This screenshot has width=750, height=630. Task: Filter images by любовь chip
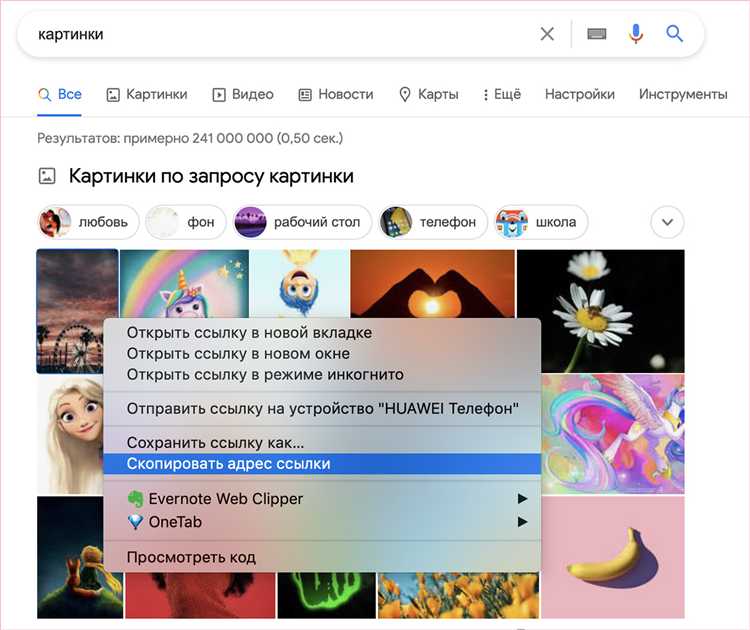(x=85, y=222)
